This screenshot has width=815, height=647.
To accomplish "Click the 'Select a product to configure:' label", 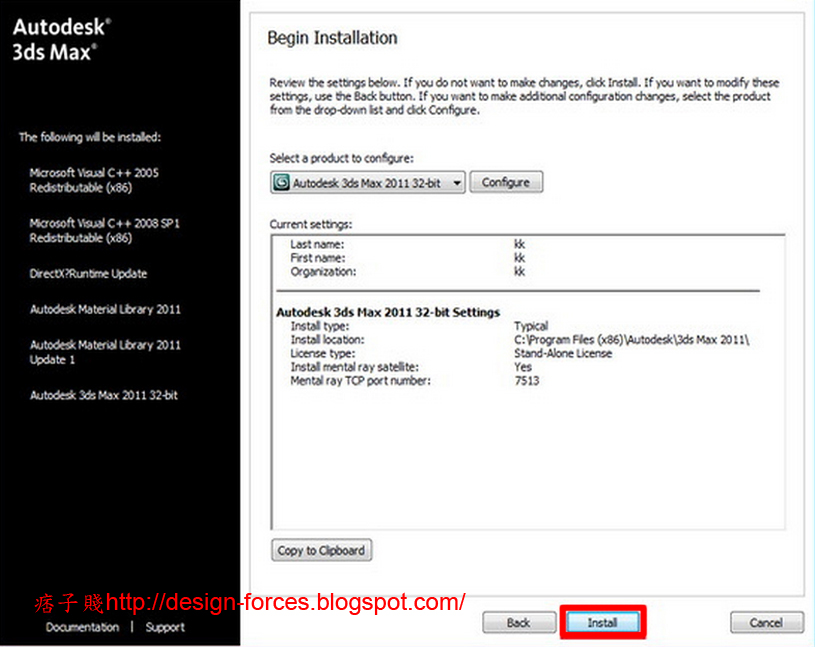I will 341,158.
